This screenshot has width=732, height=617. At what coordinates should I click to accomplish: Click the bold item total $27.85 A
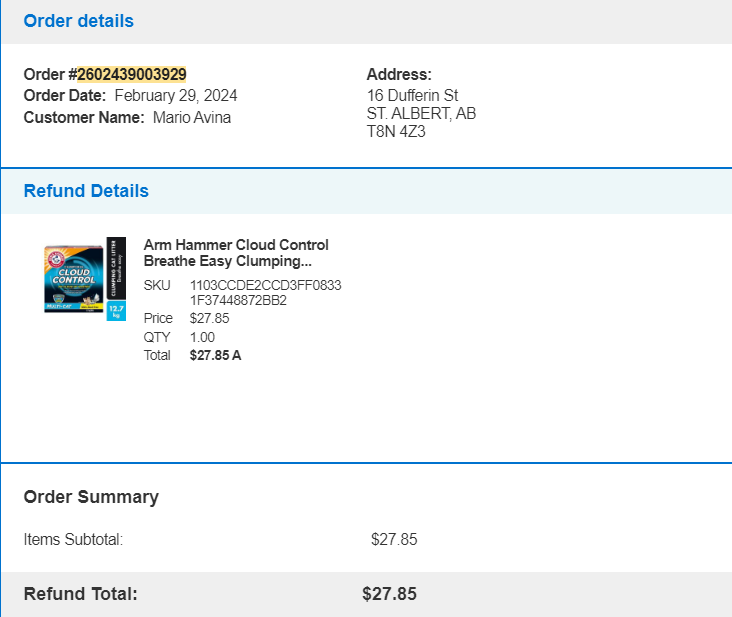pyautogui.click(x=215, y=355)
